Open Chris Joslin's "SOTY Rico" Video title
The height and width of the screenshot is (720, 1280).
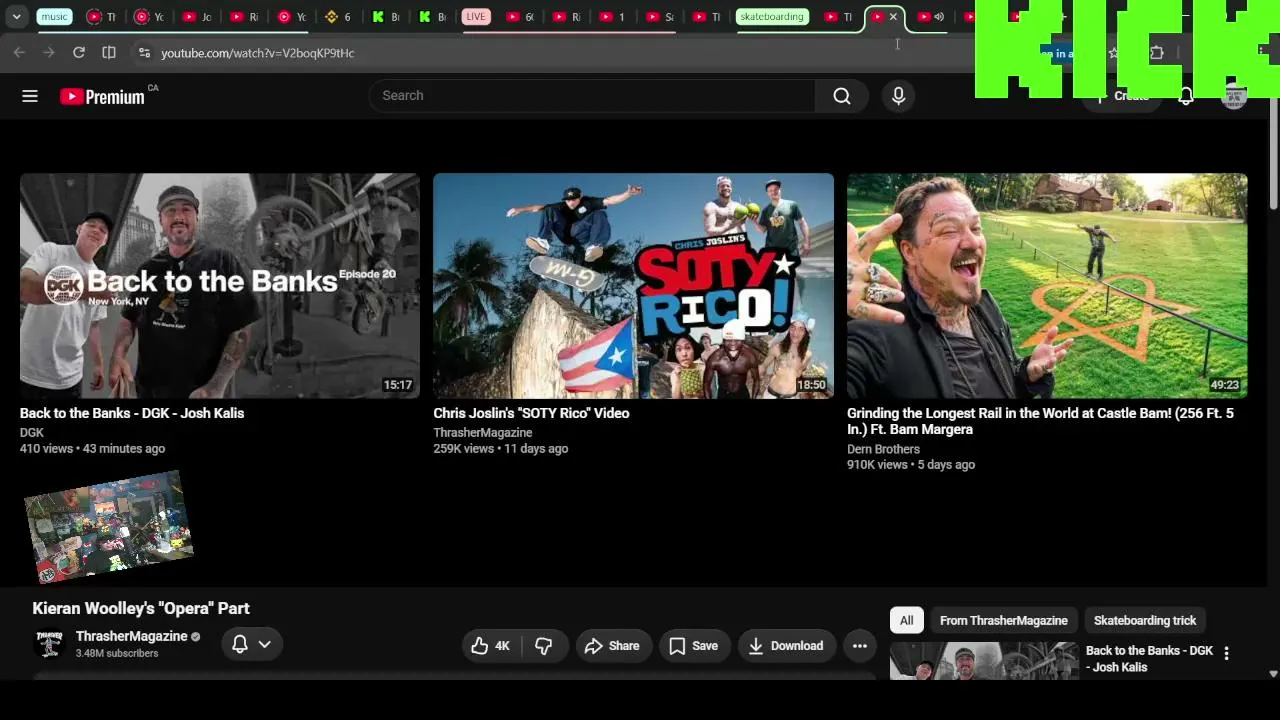point(531,413)
